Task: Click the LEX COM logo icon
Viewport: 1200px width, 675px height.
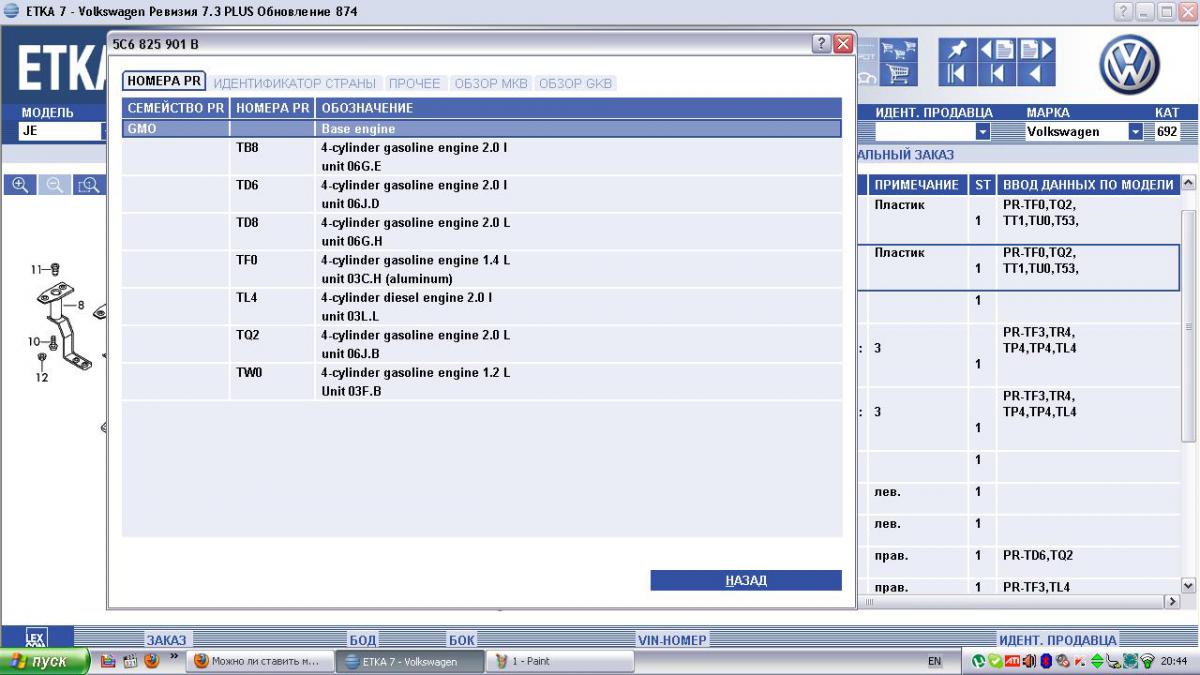Action: click(36, 639)
